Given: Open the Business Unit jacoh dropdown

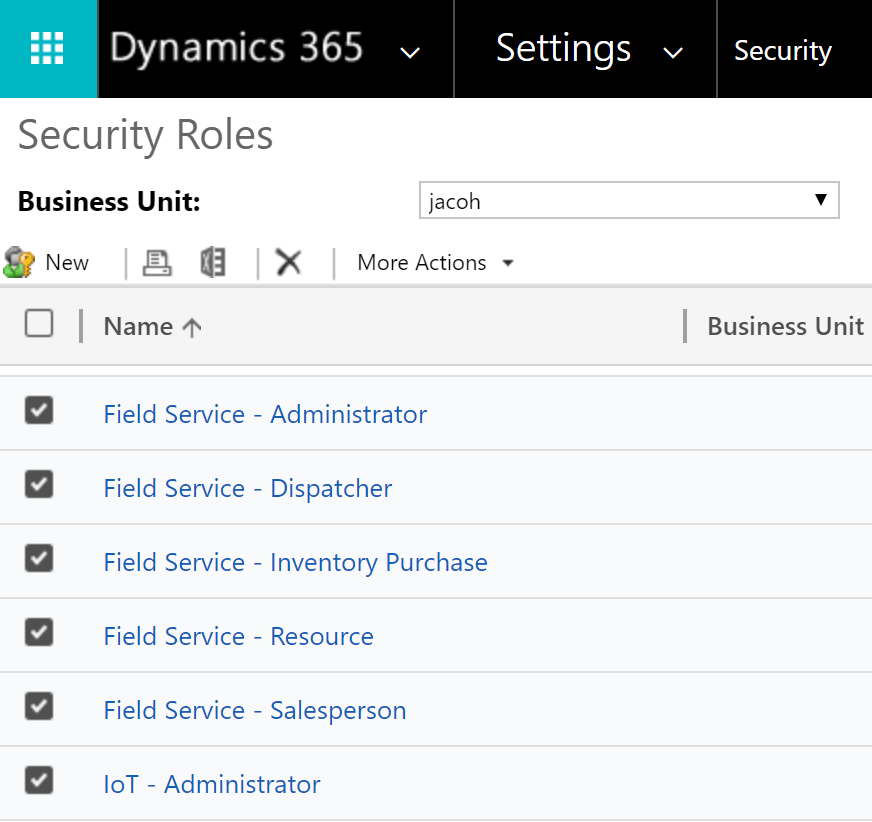Looking at the screenshot, I should coord(628,200).
